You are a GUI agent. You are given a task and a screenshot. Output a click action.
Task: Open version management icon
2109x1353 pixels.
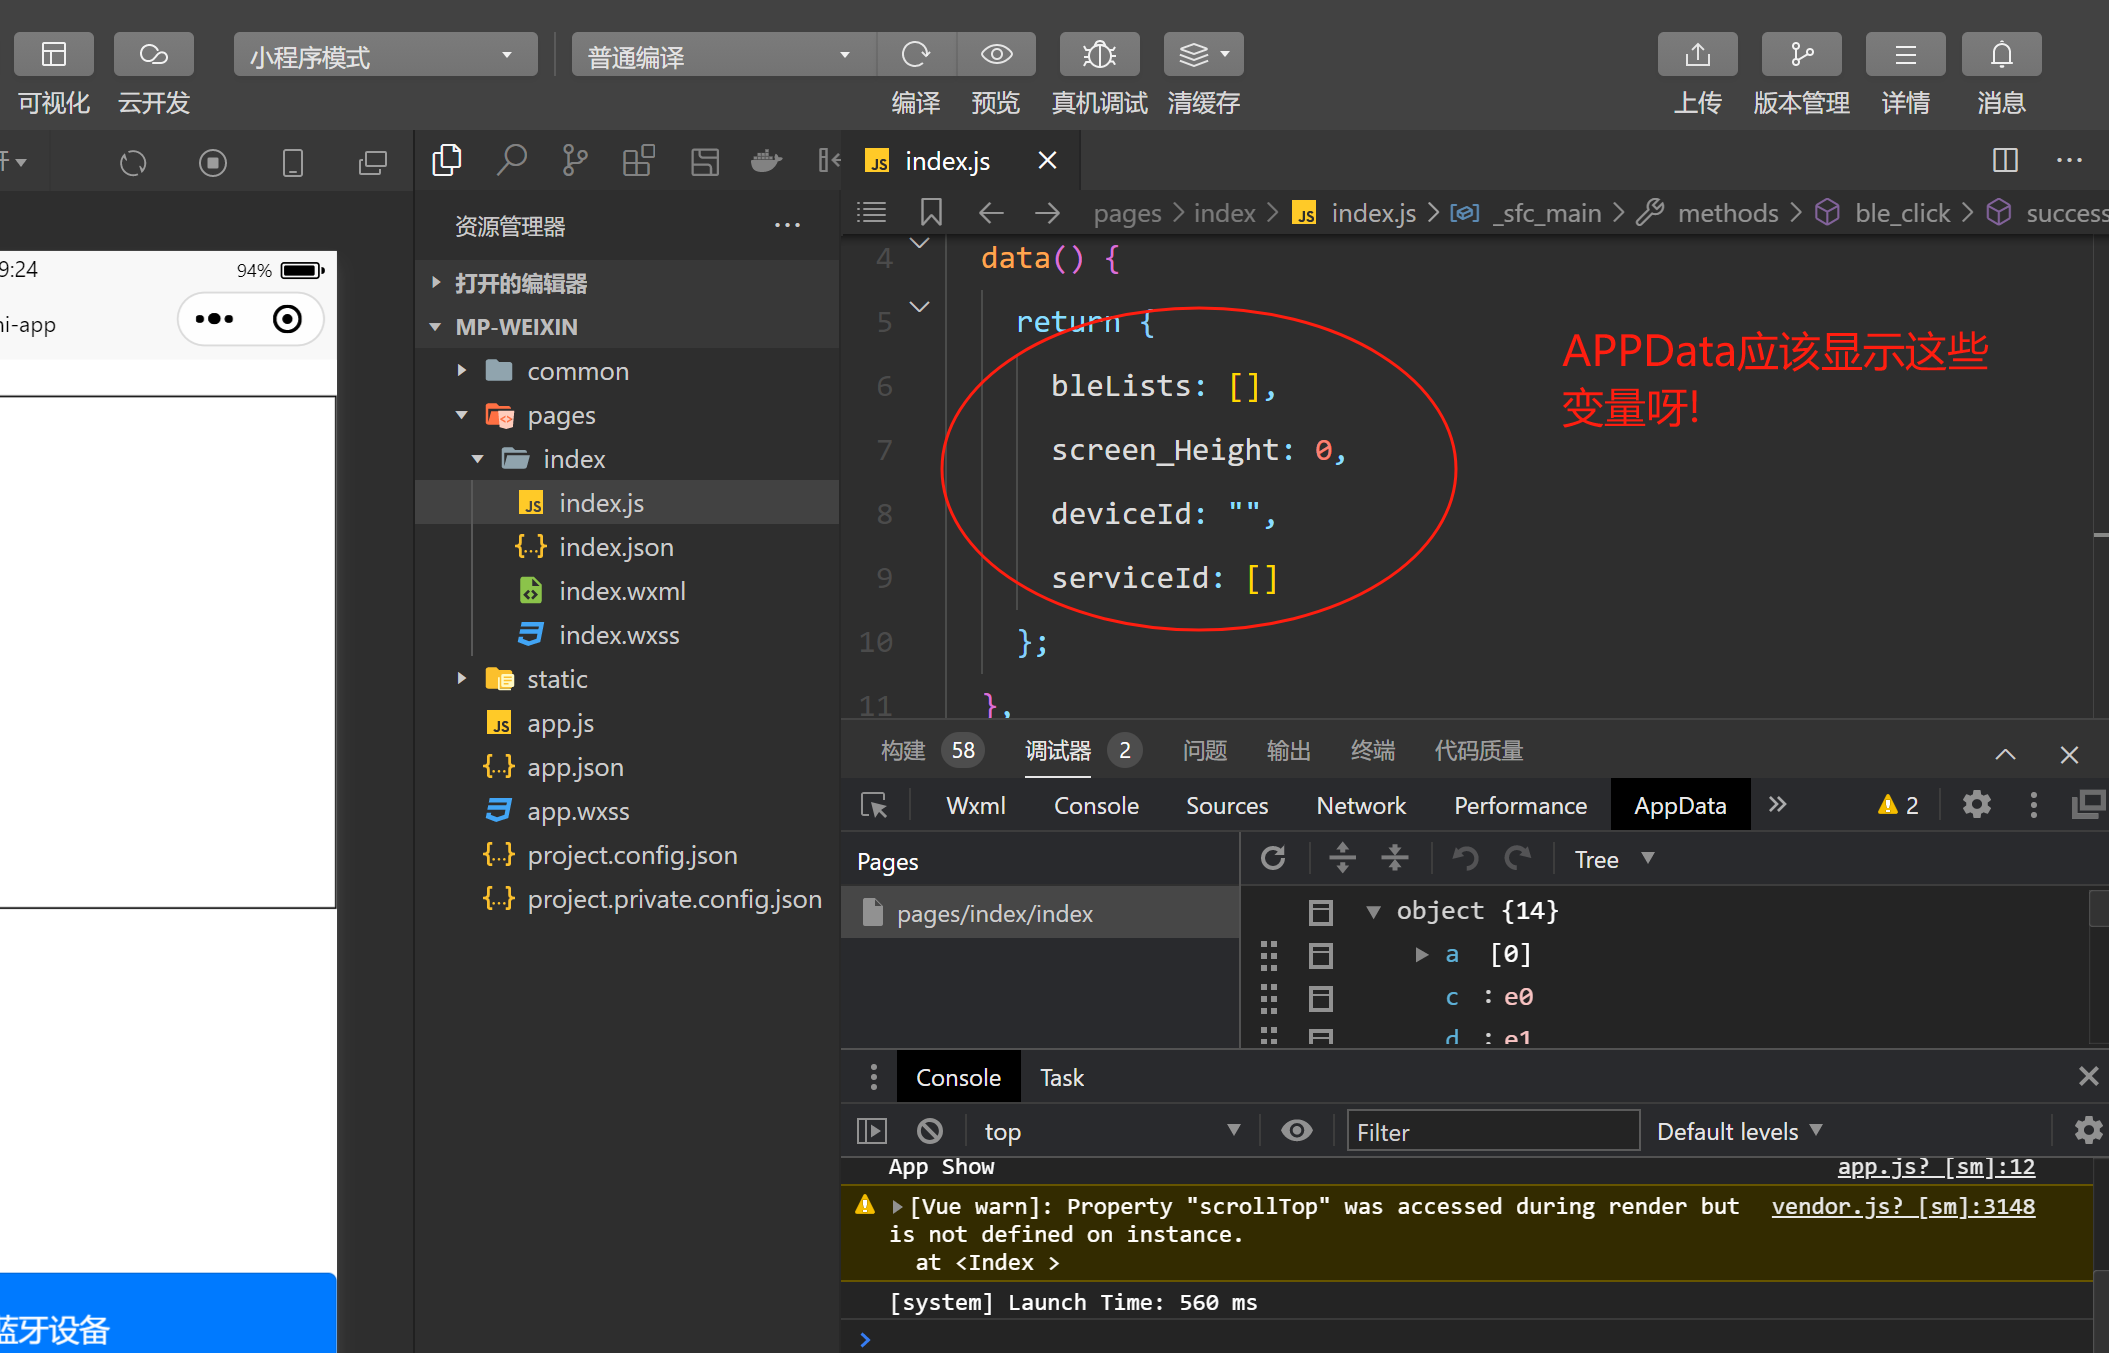pyautogui.click(x=1801, y=54)
